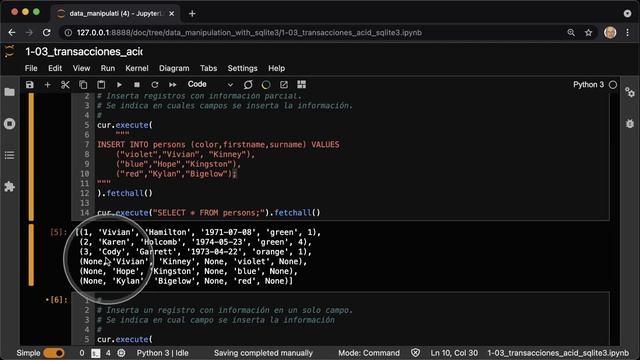640x360 pixels.
Task: Click the shield trust icon in status bar
Action: pos(416,353)
